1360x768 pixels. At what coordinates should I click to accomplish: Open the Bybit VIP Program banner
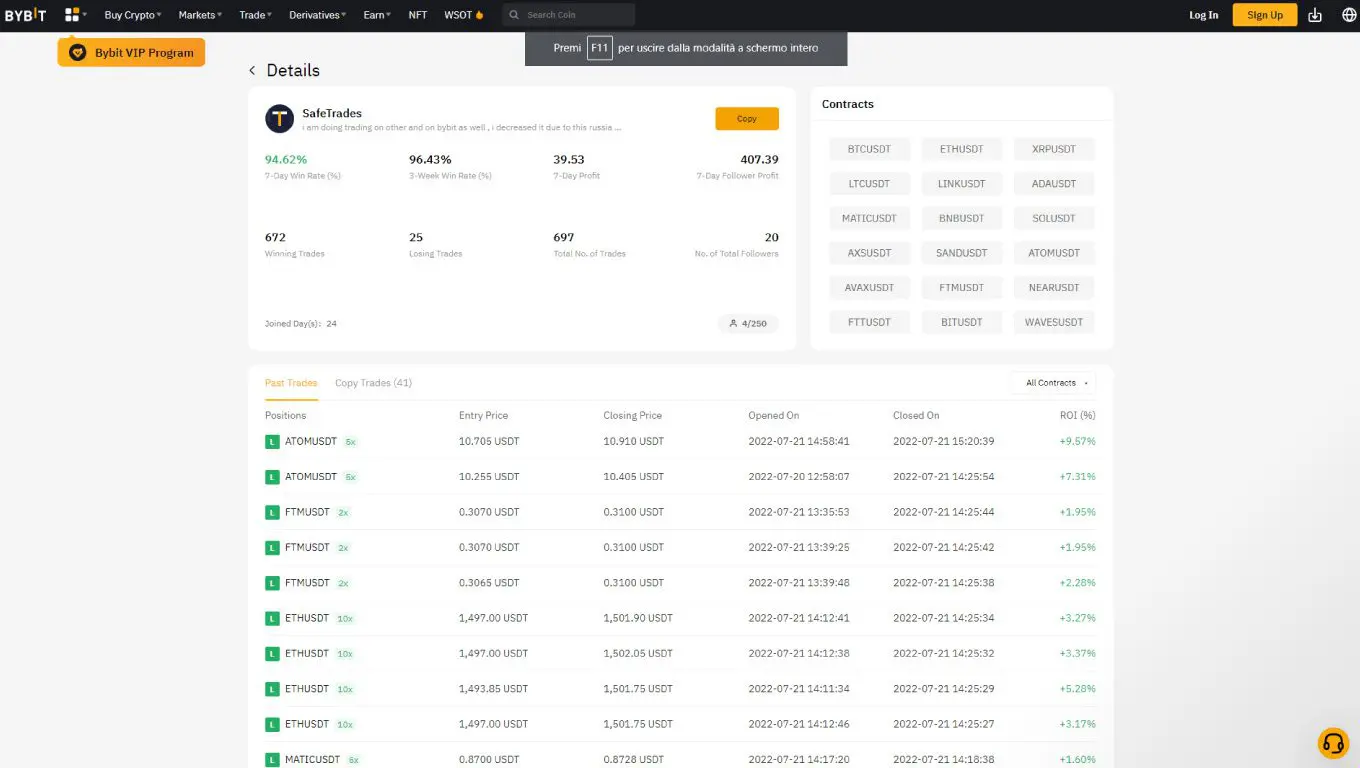pyautogui.click(x=131, y=52)
